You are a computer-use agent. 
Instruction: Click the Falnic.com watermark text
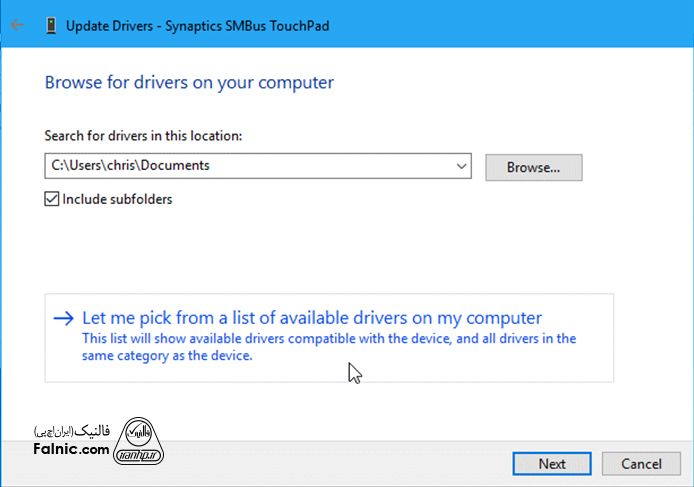tap(71, 451)
